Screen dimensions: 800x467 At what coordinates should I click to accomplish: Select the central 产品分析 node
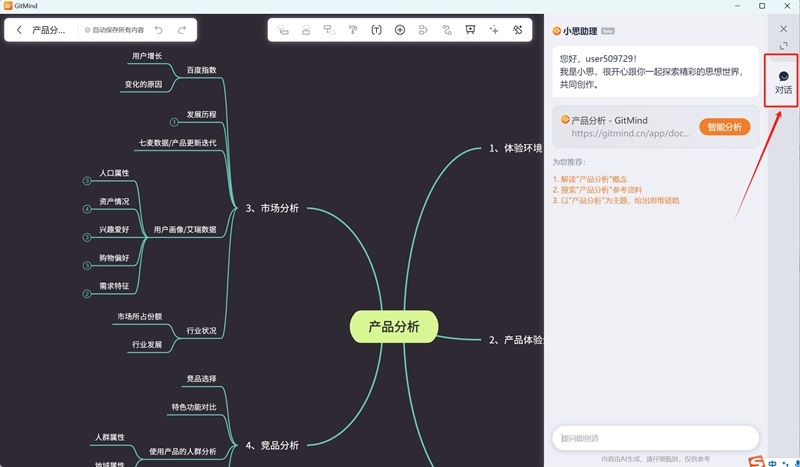(x=394, y=327)
